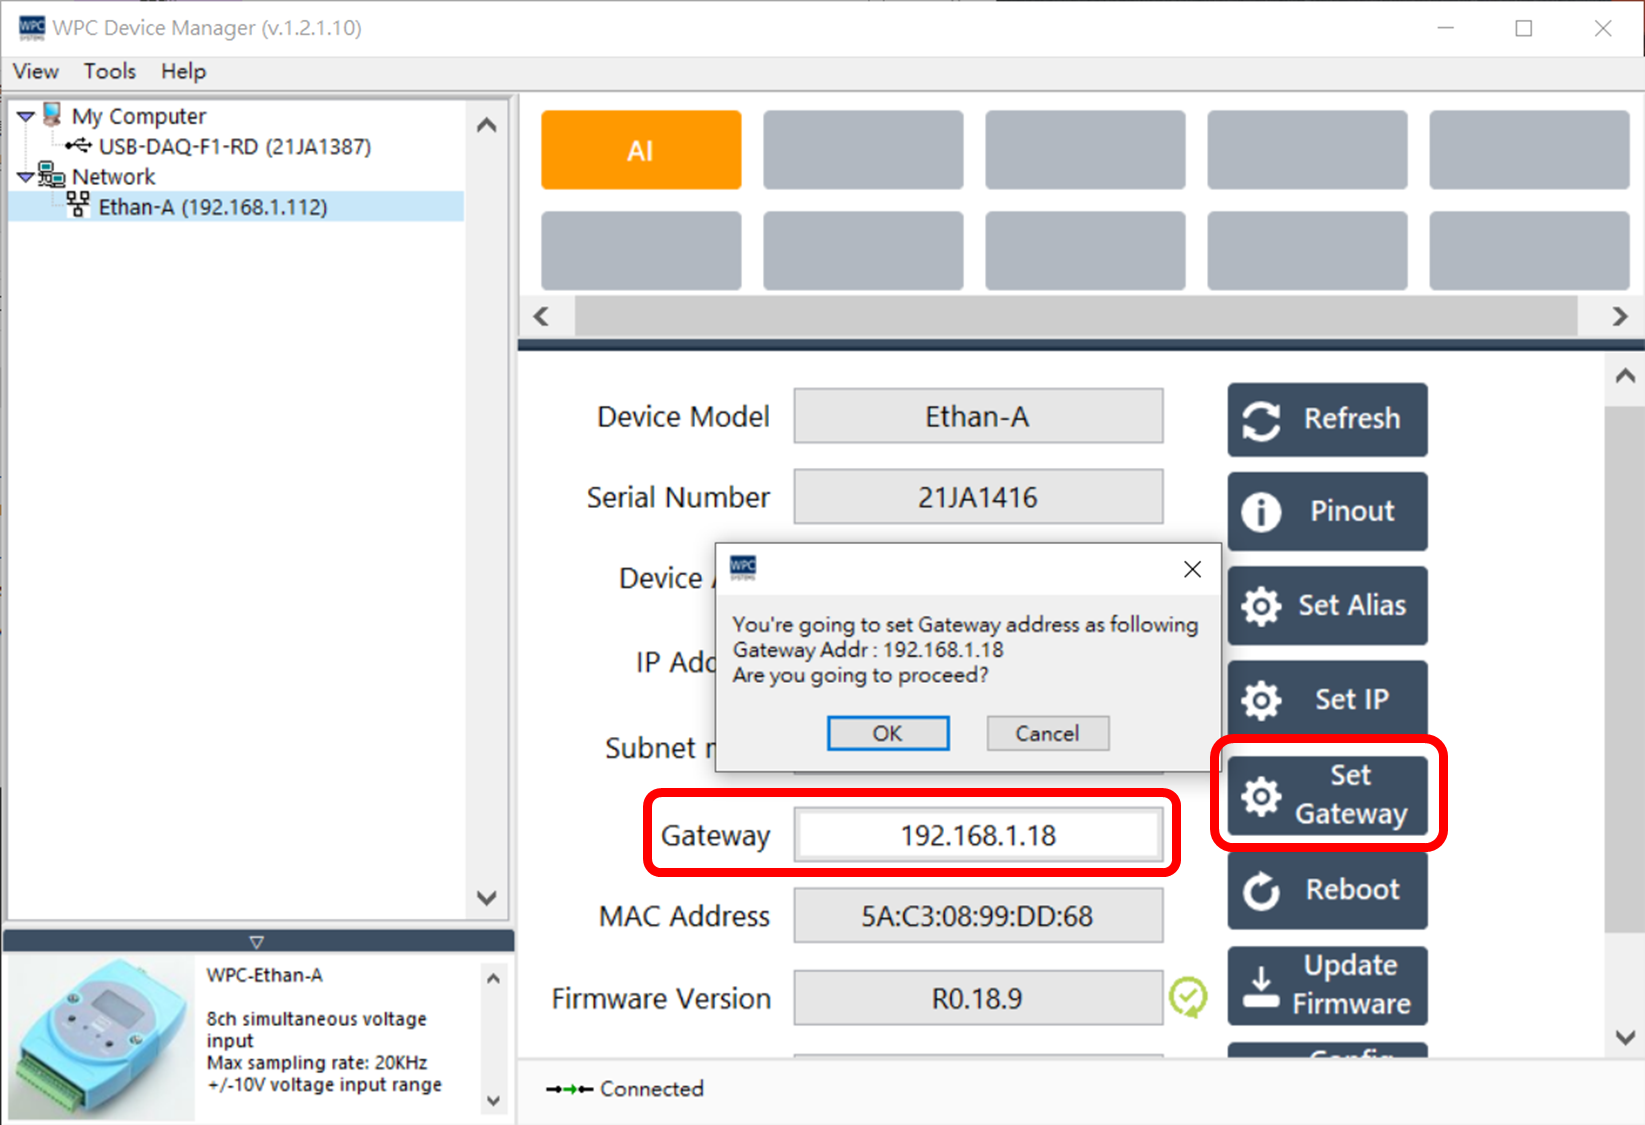Screen dimensions: 1645x1125
Task: Click the Set Gateway button
Action: (x=1326, y=795)
